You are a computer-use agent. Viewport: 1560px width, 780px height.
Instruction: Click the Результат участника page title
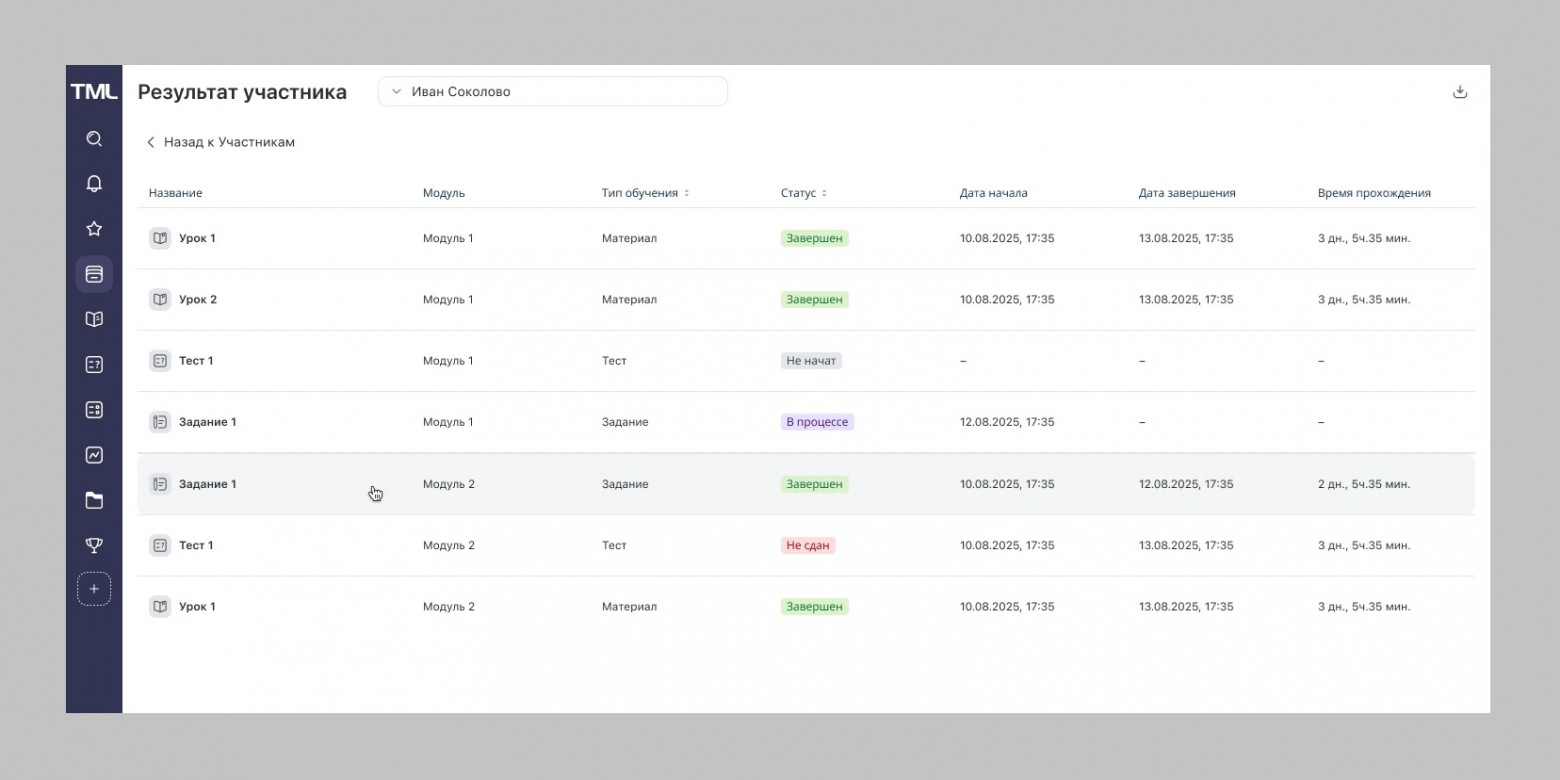click(242, 92)
